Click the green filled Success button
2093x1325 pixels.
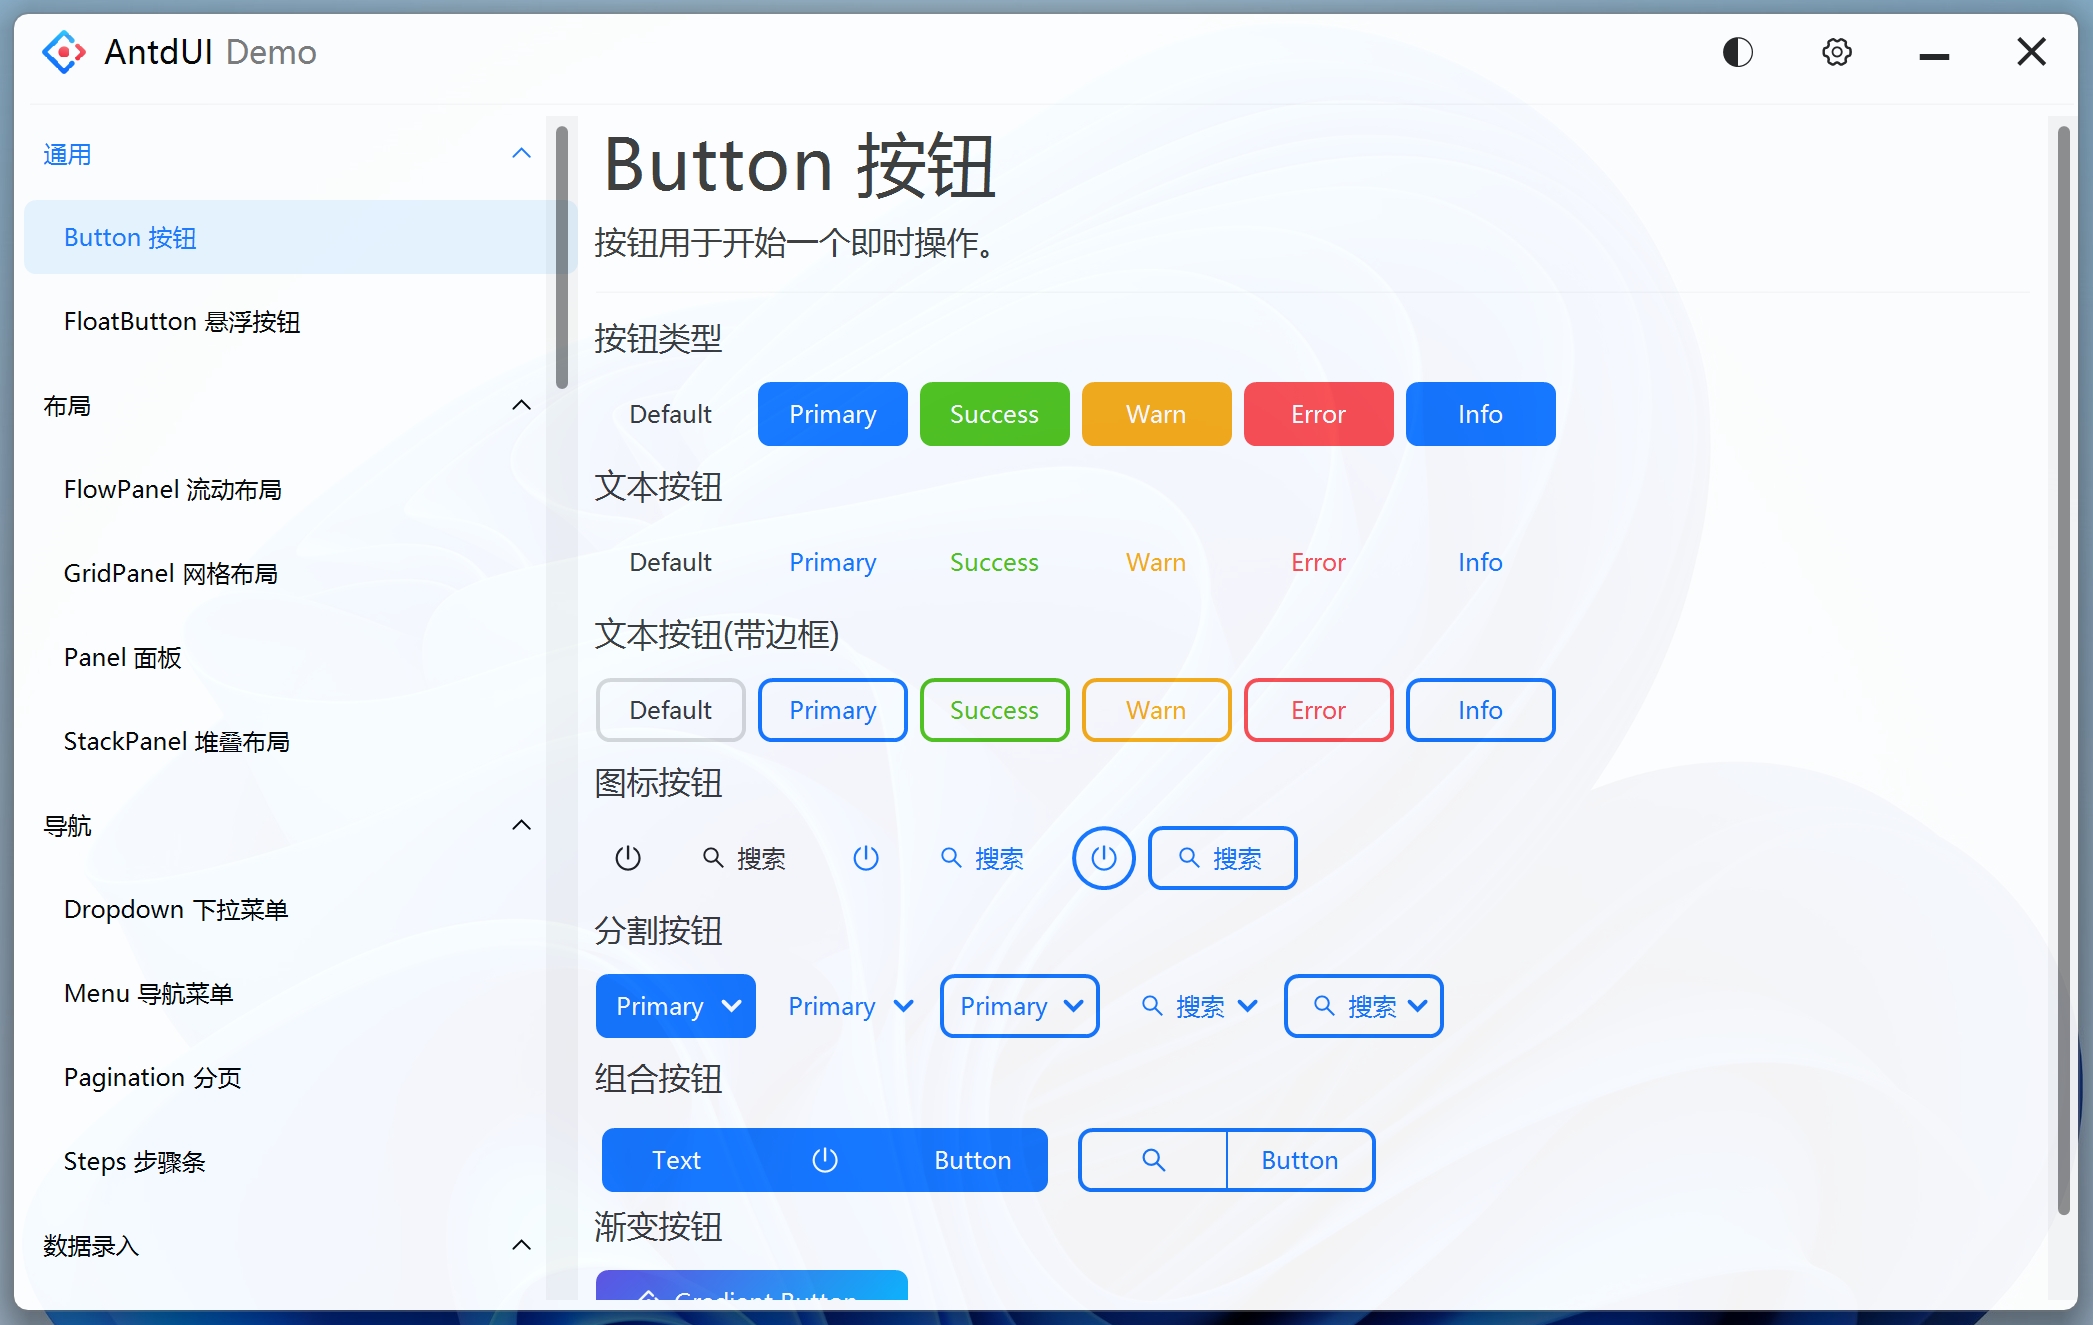994,414
